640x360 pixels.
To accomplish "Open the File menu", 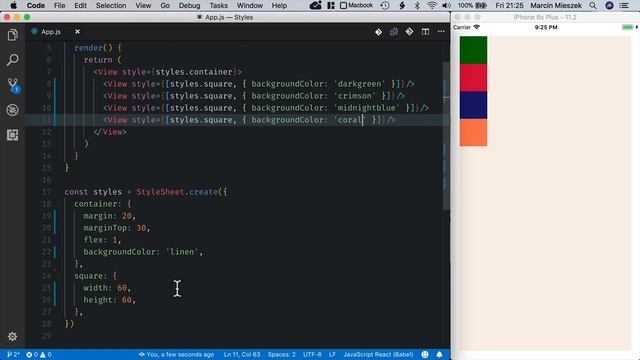I will (60, 5).
